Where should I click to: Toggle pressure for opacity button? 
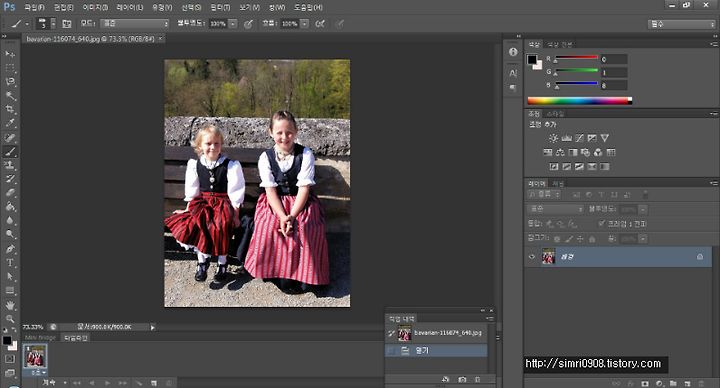pyautogui.click(x=248, y=23)
